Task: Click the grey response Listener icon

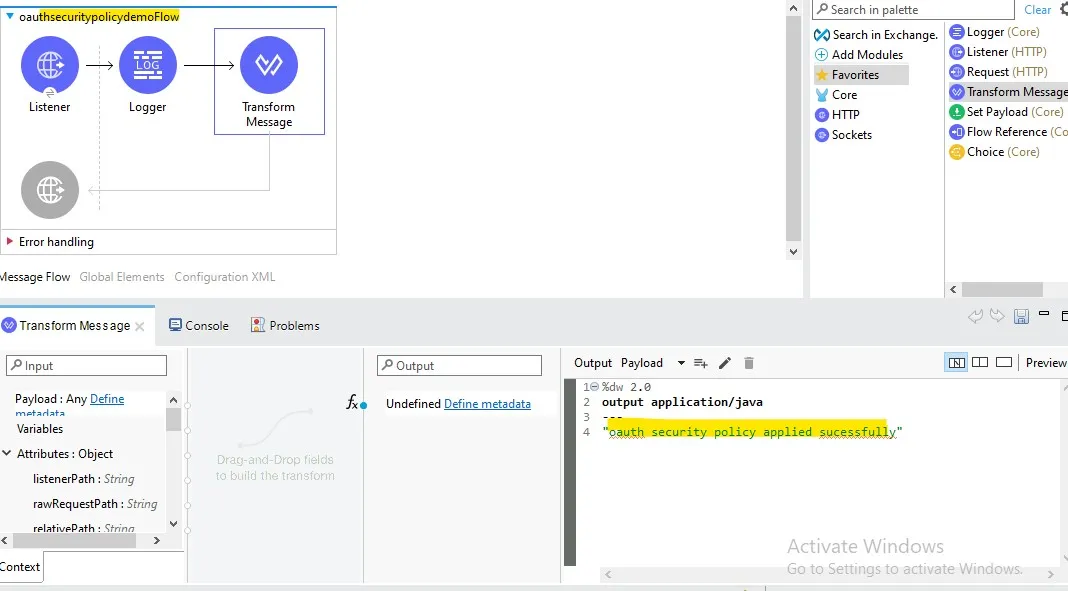Action: point(50,190)
